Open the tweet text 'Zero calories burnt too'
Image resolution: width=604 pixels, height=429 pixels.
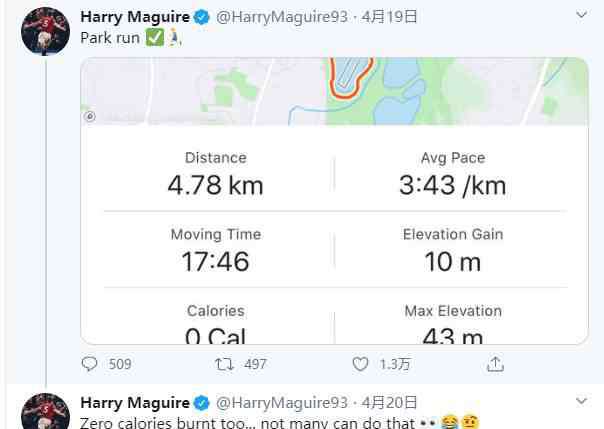point(162,423)
